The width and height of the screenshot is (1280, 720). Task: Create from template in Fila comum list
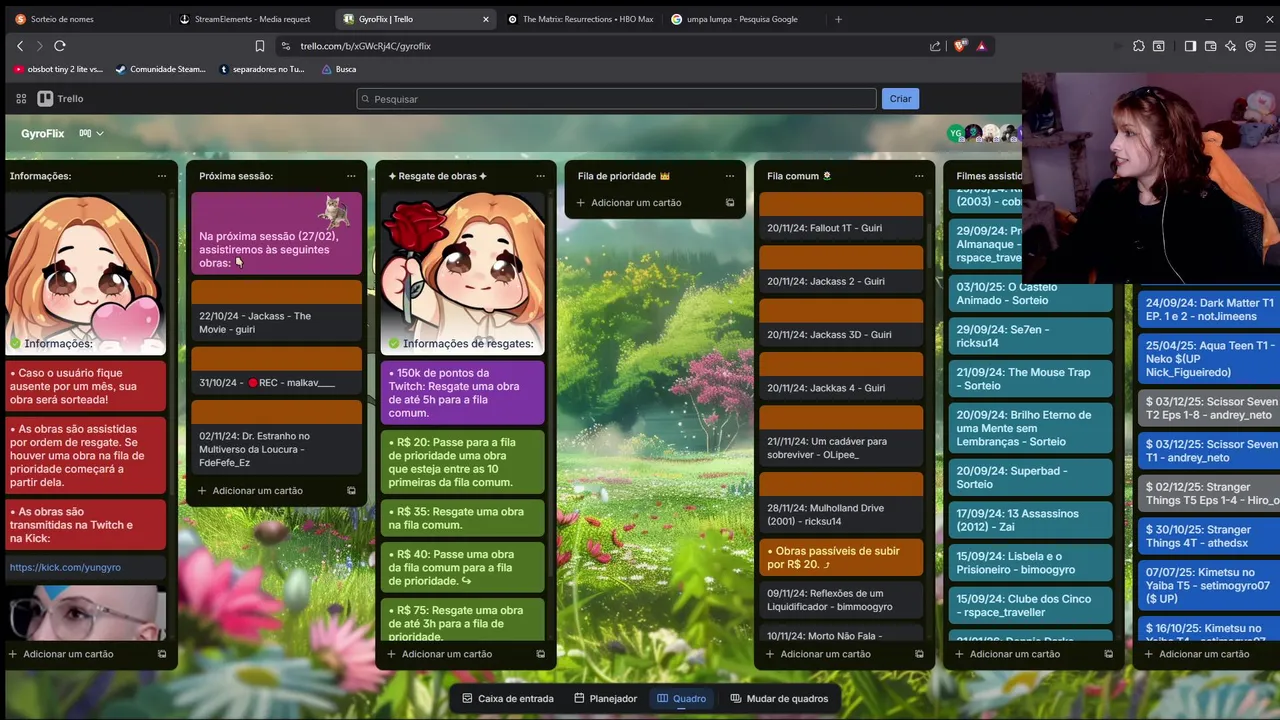tap(919, 654)
